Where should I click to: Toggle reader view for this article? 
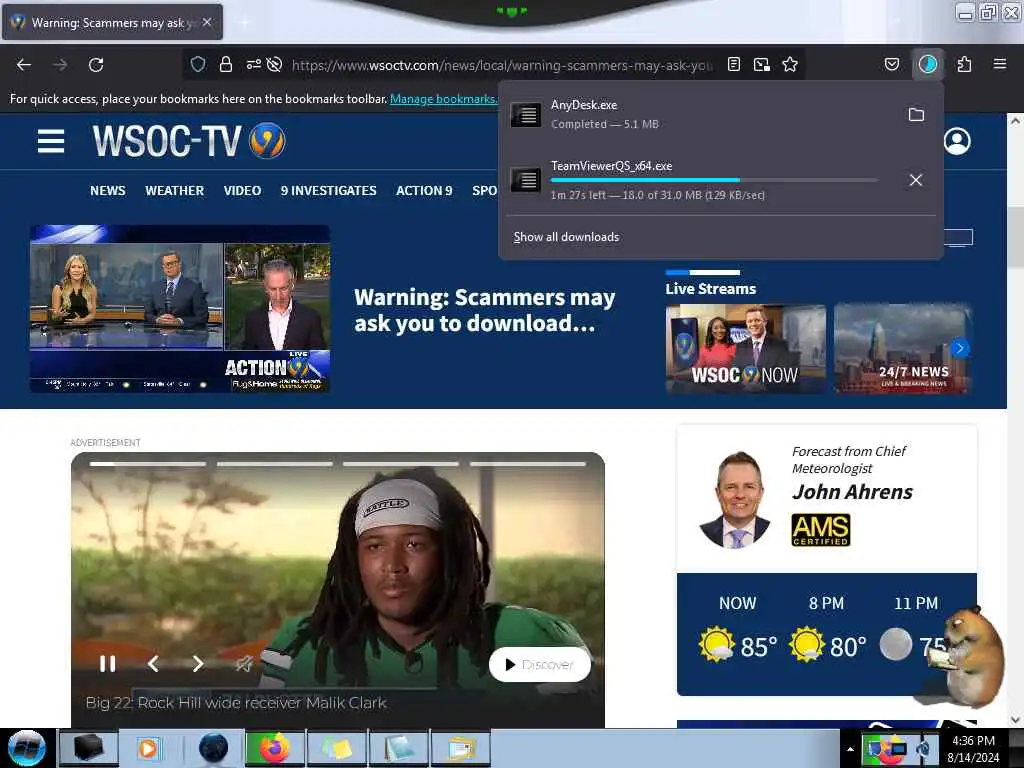[x=734, y=64]
